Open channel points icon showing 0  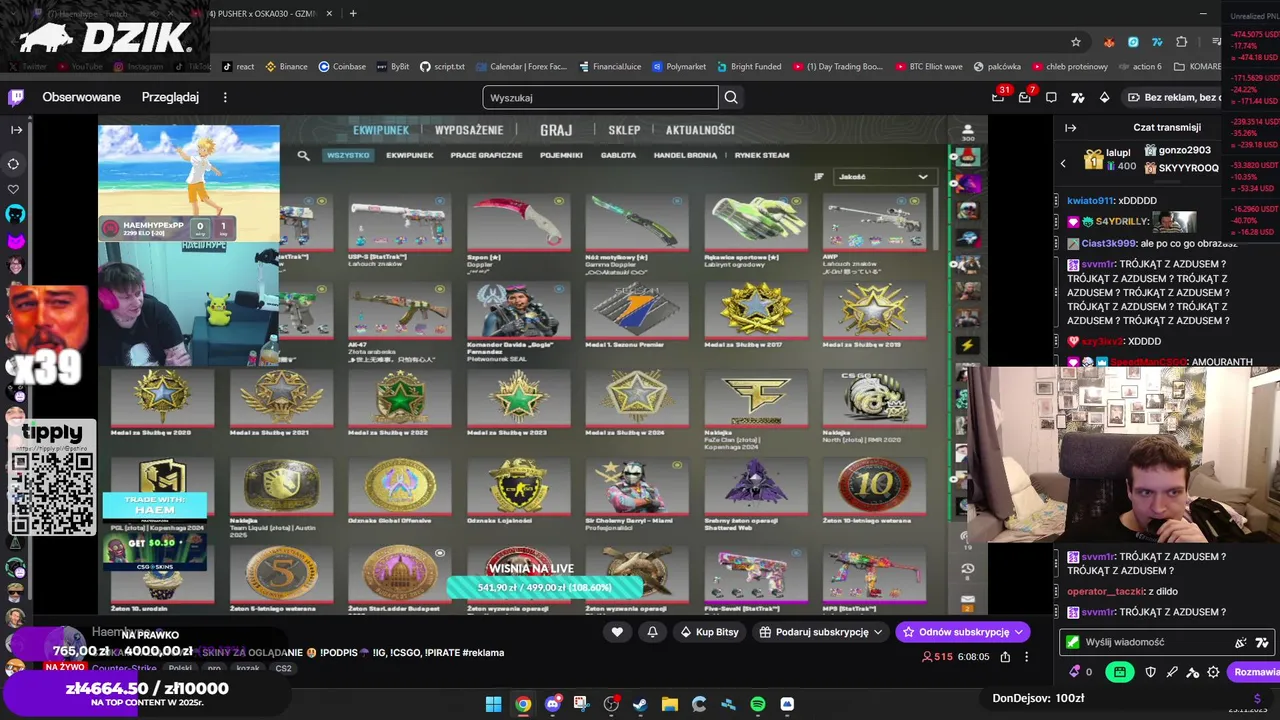pyautogui.click(x=1080, y=672)
